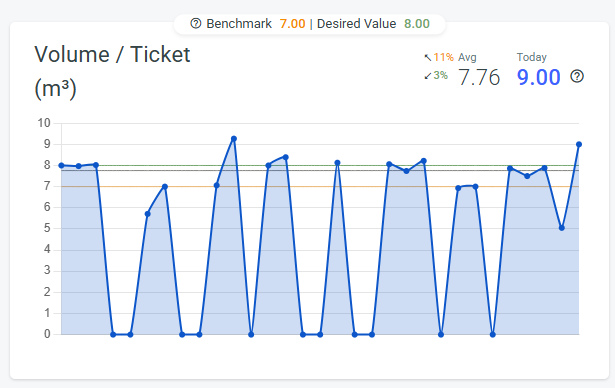The width and height of the screenshot is (615, 388).
Task: Click the y-axis label 0
Action: (x=47, y=334)
